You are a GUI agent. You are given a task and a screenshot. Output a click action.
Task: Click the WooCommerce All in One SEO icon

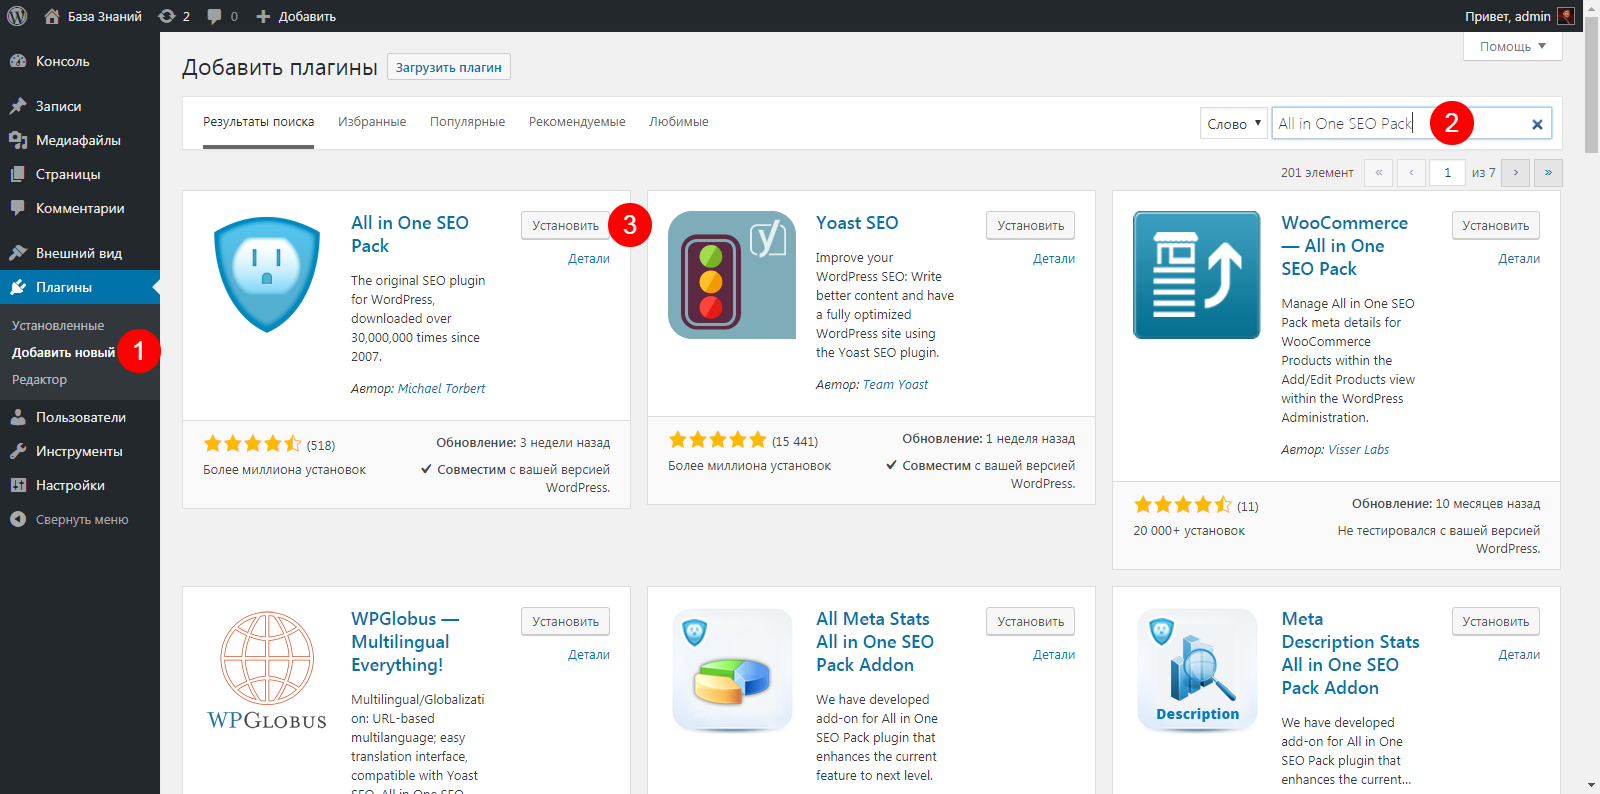(x=1197, y=275)
